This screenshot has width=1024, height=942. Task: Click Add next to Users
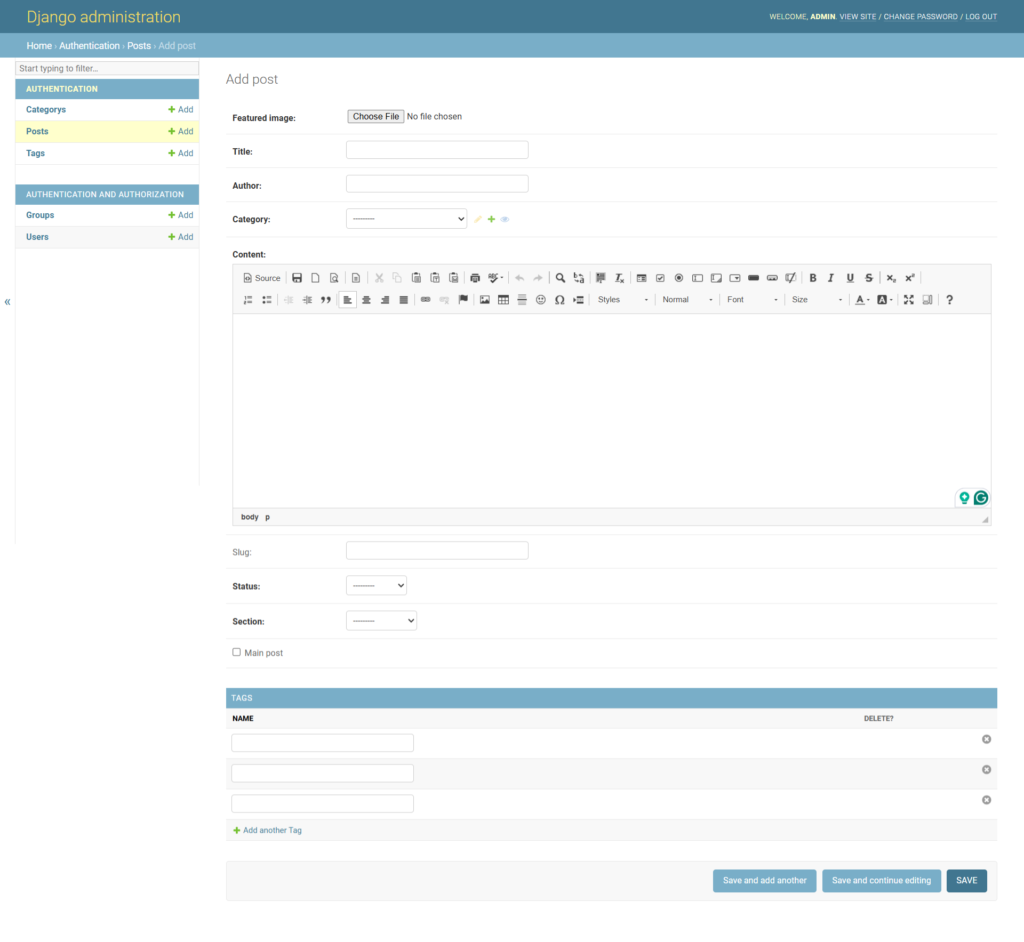tap(181, 237)
